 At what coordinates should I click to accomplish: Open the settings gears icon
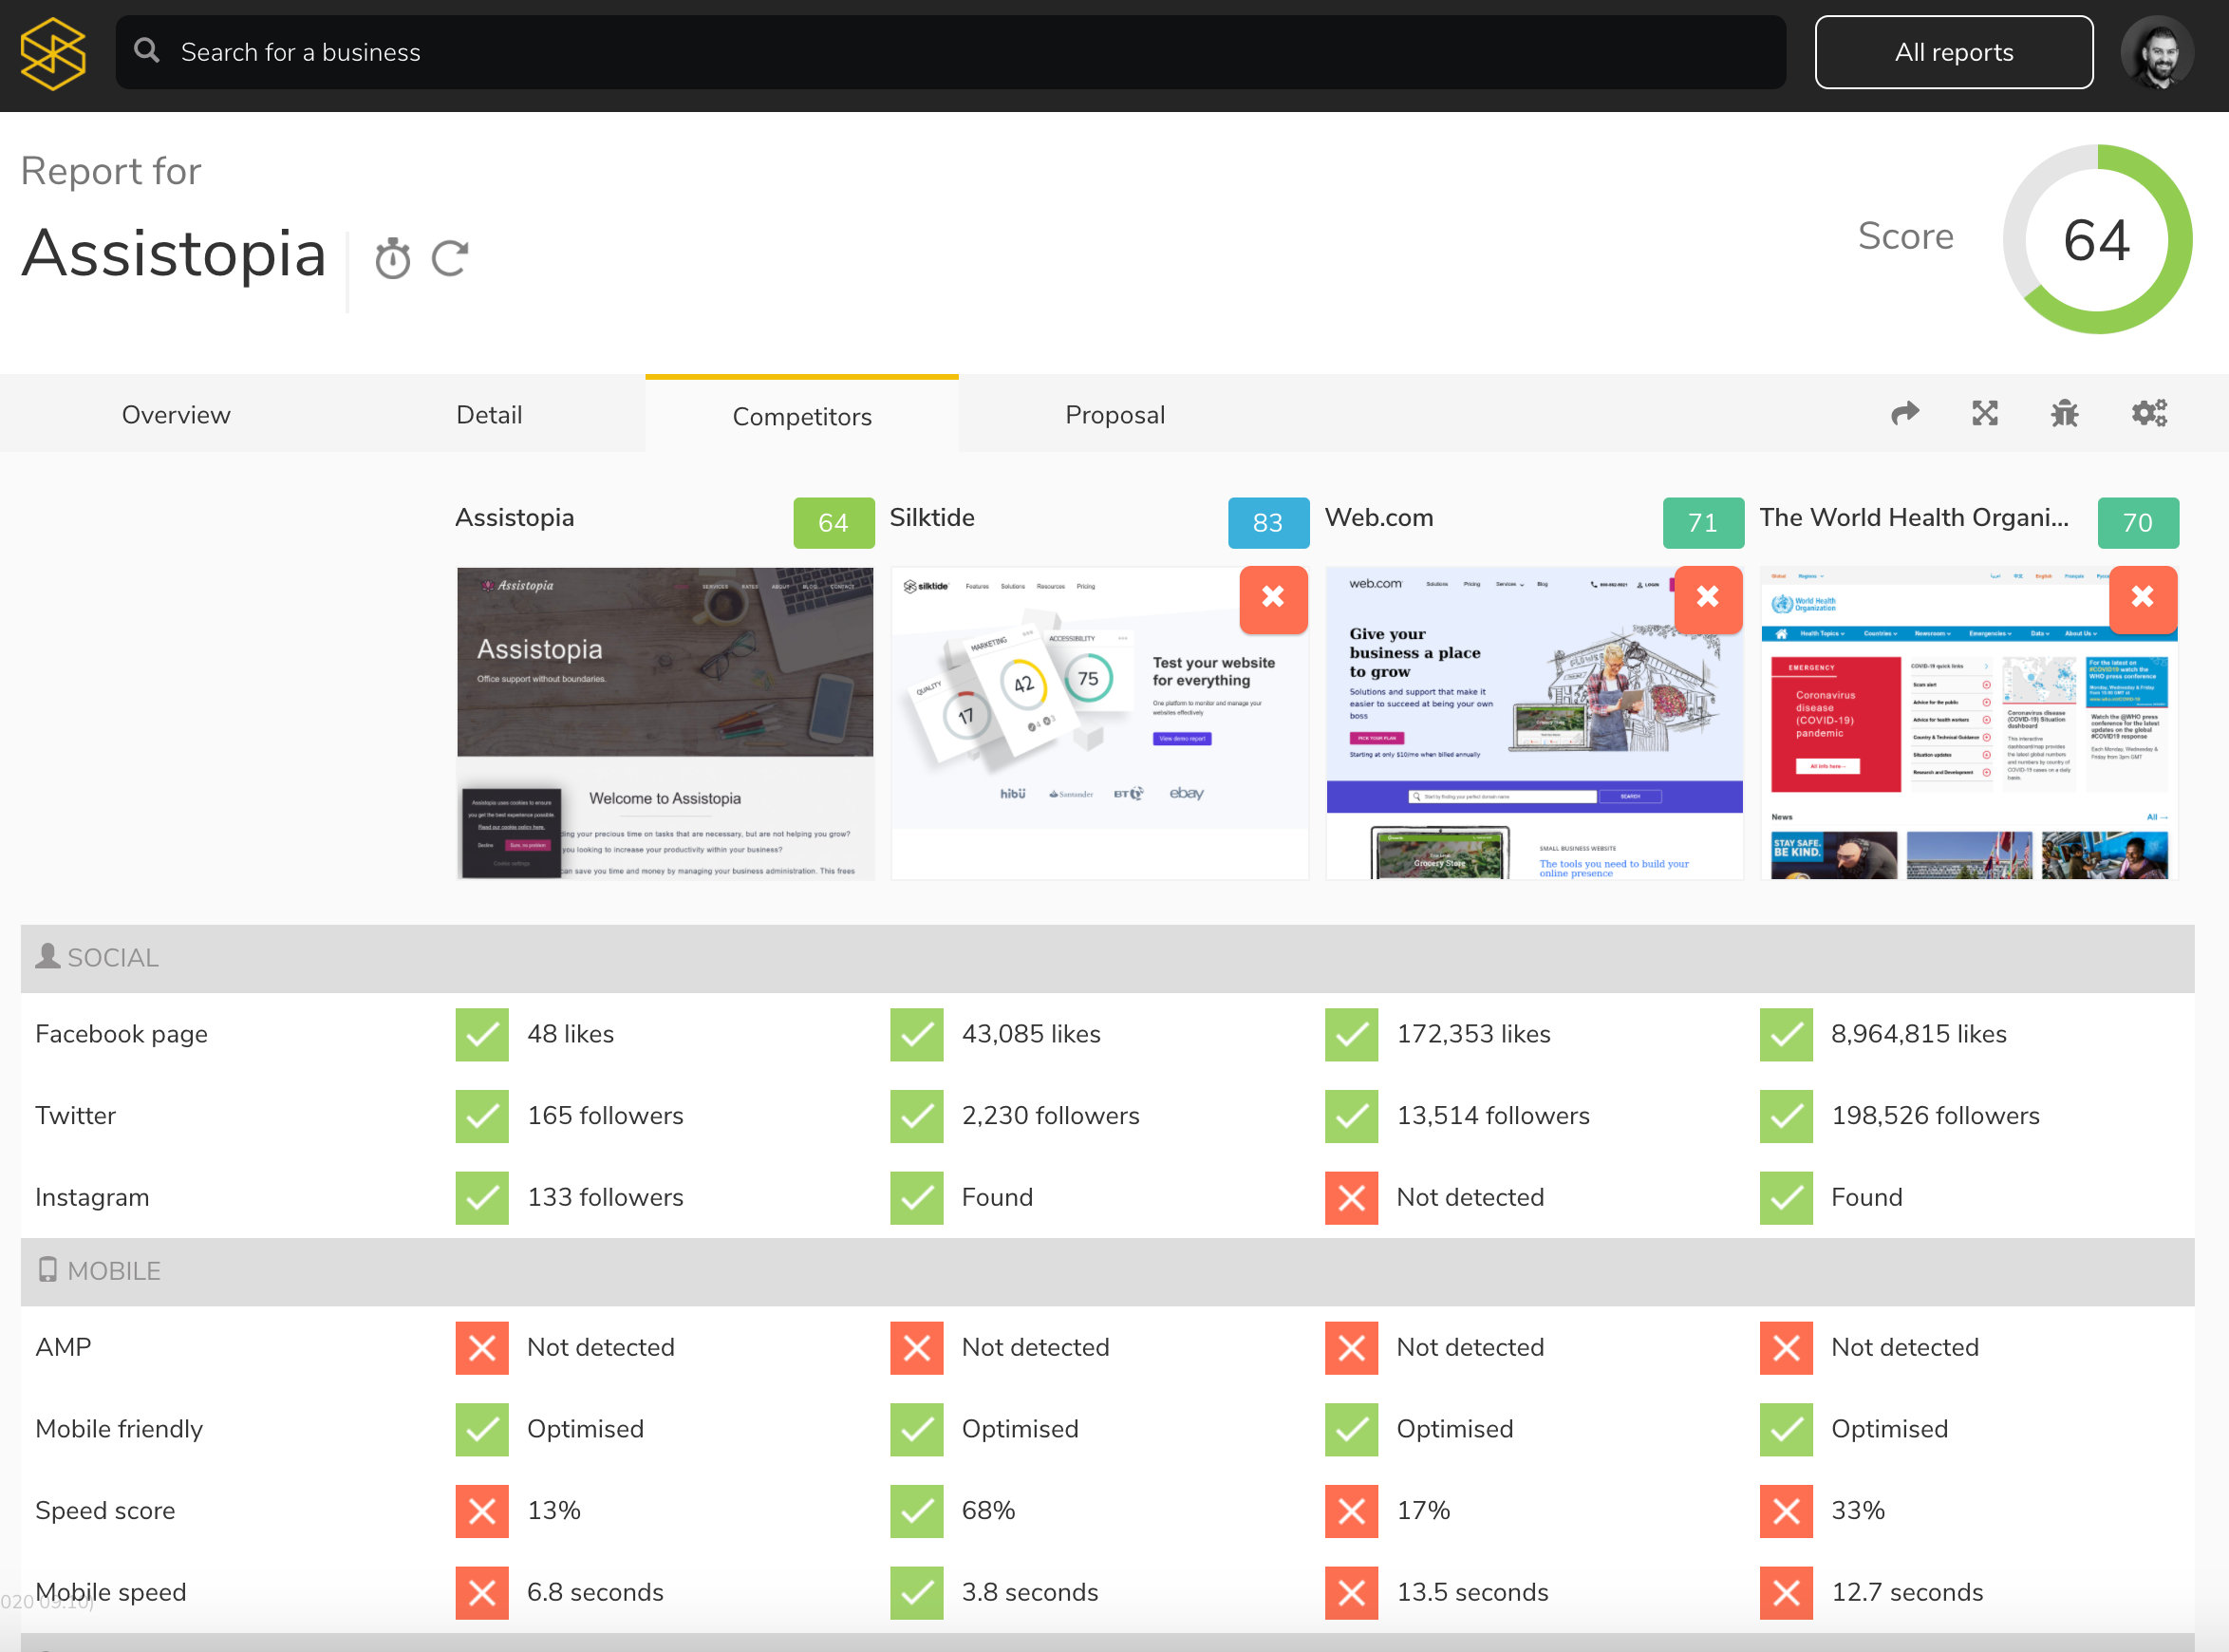[x=2148, y=413]
